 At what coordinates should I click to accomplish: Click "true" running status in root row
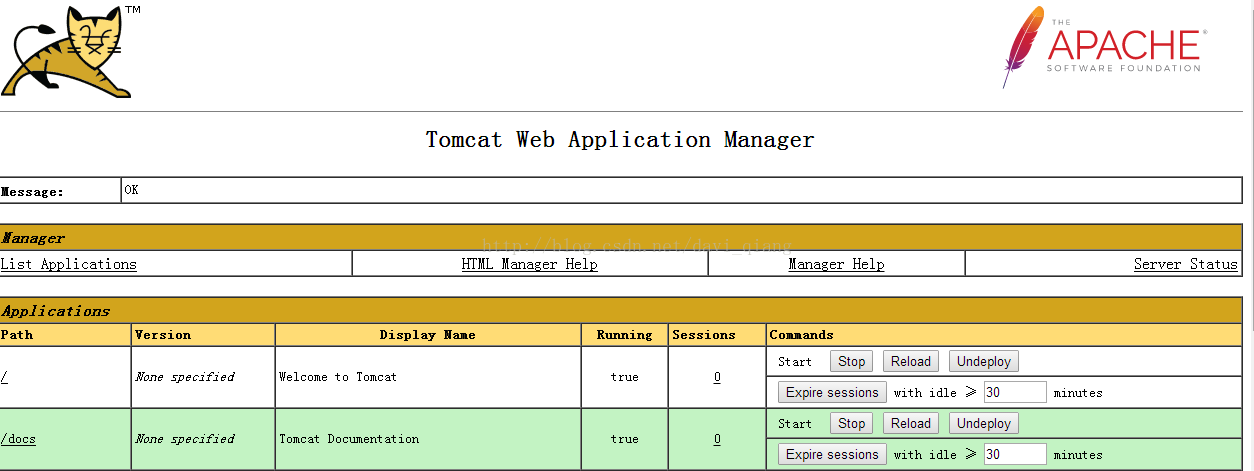(x=624, y=377)
